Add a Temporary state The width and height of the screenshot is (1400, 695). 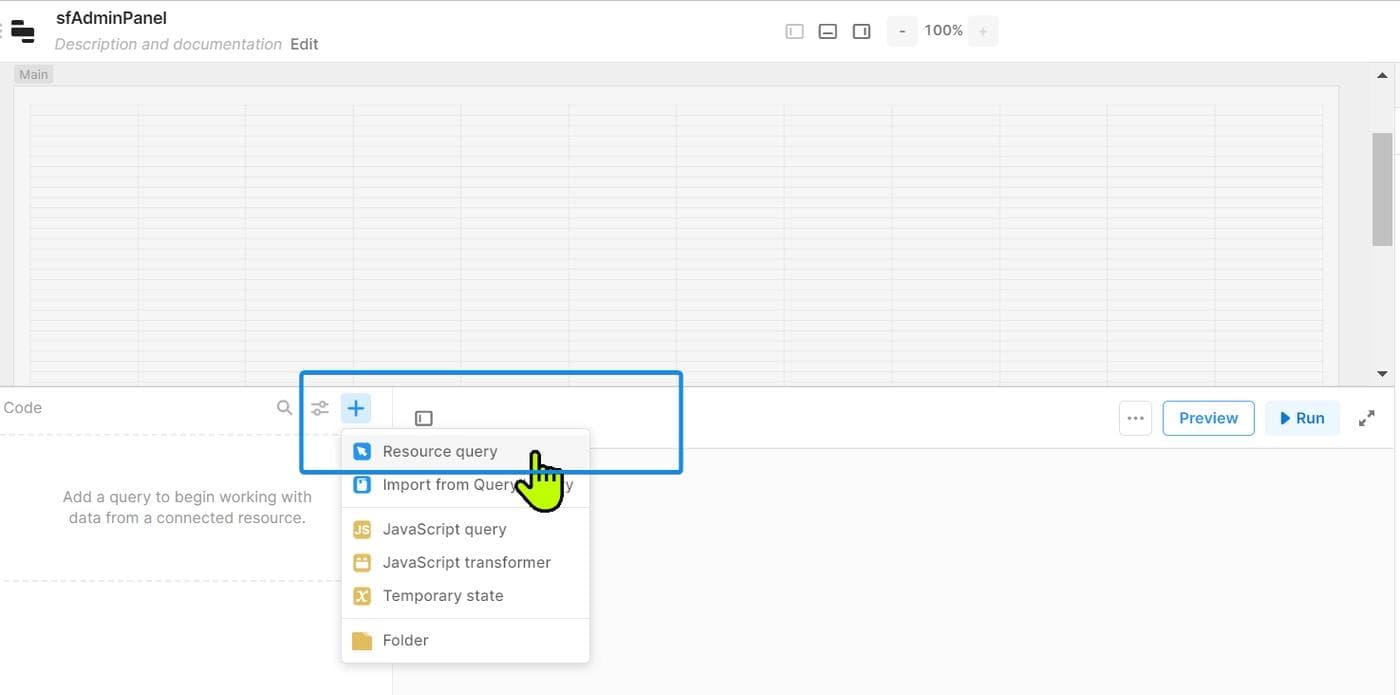coord(442,595)
